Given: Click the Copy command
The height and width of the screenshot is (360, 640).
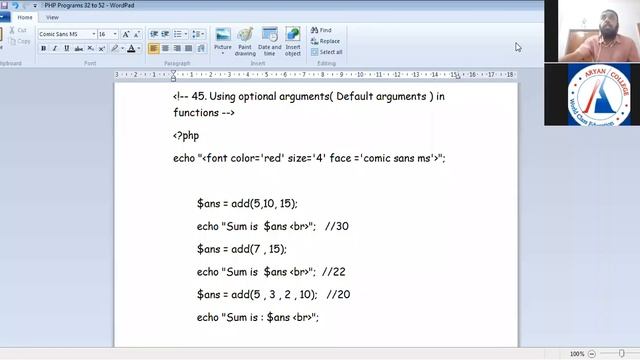Looking at the screenshot, I should point(20,41).
